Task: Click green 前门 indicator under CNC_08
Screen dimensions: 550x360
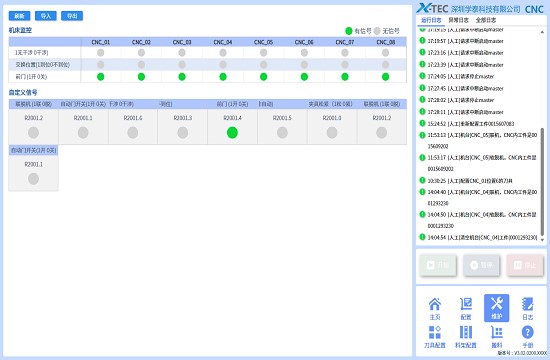Action: pos(385,76)
